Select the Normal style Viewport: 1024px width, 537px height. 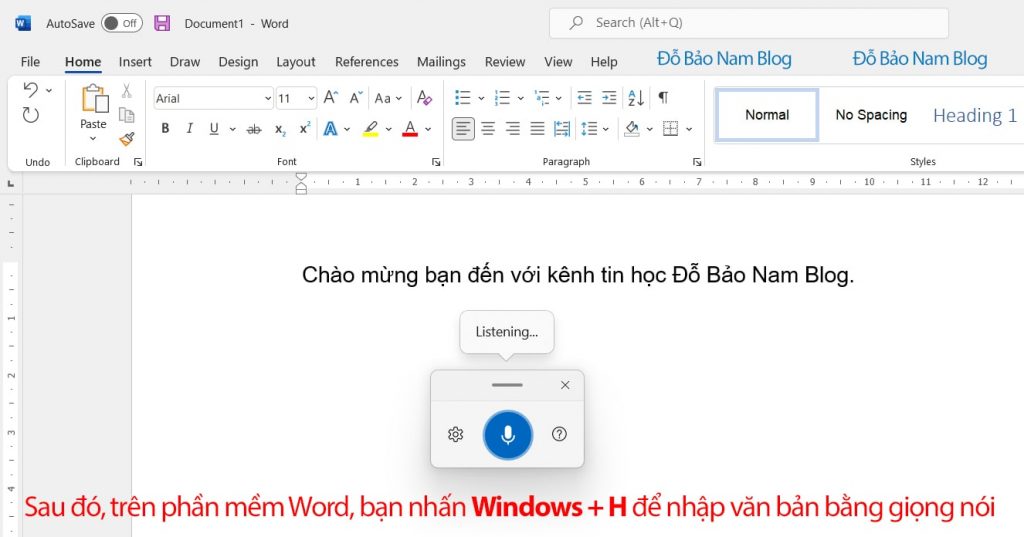[x=767, y=115]
